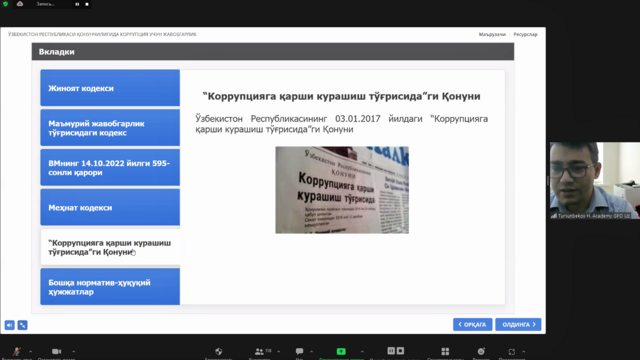640x360 pixels.
Task: Stop the recording in the top bar
Action: (x=87, y=4)
